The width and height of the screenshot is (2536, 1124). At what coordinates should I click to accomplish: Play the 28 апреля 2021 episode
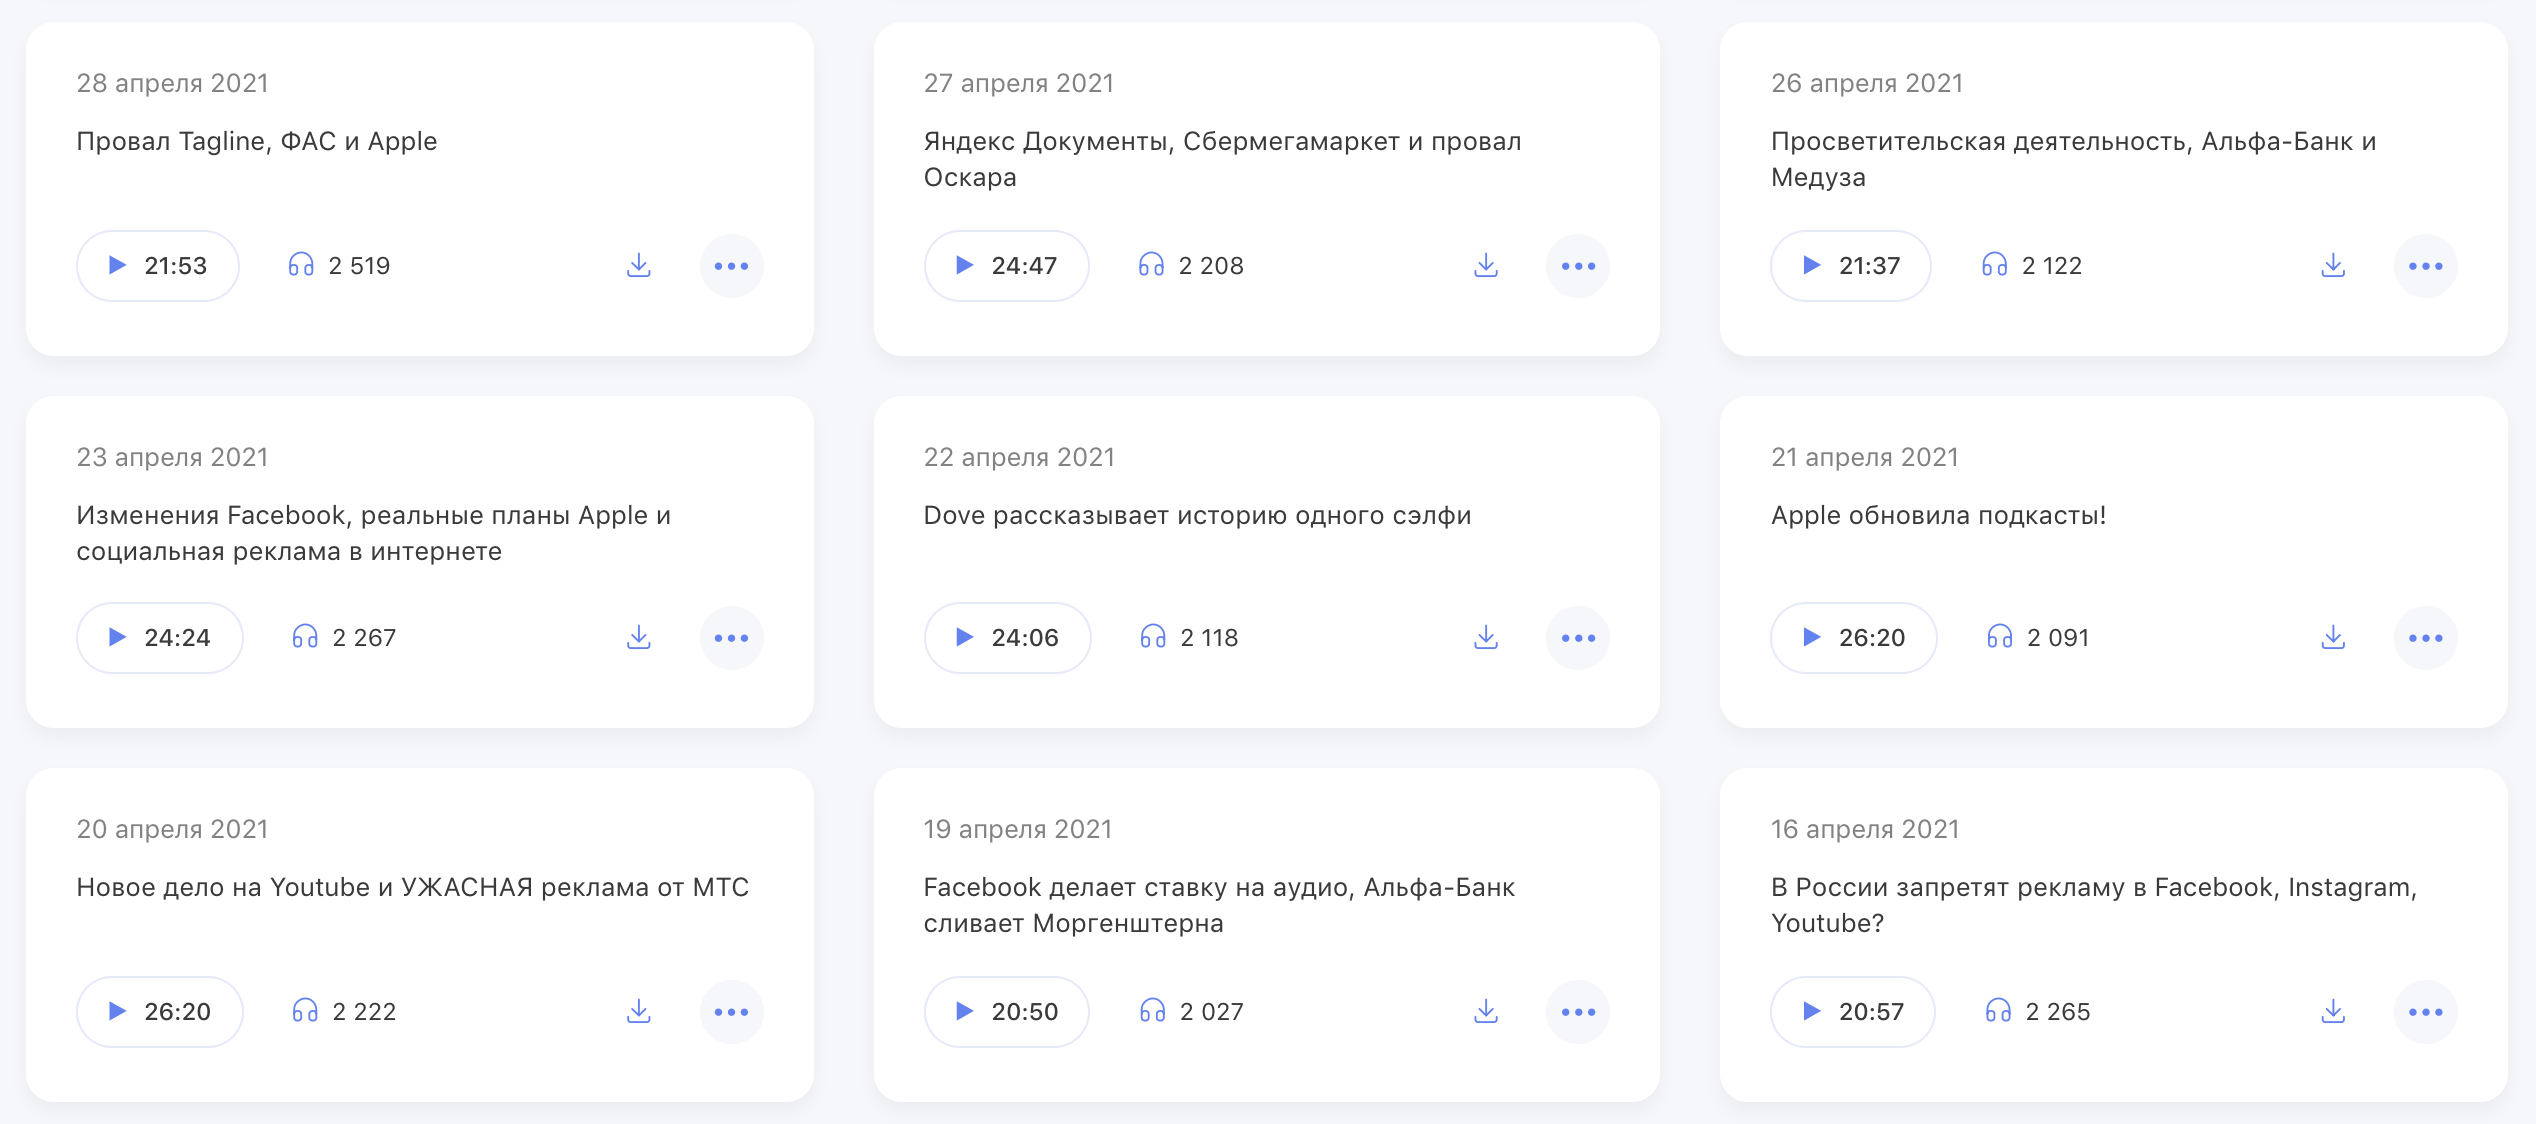click(158, 266)
